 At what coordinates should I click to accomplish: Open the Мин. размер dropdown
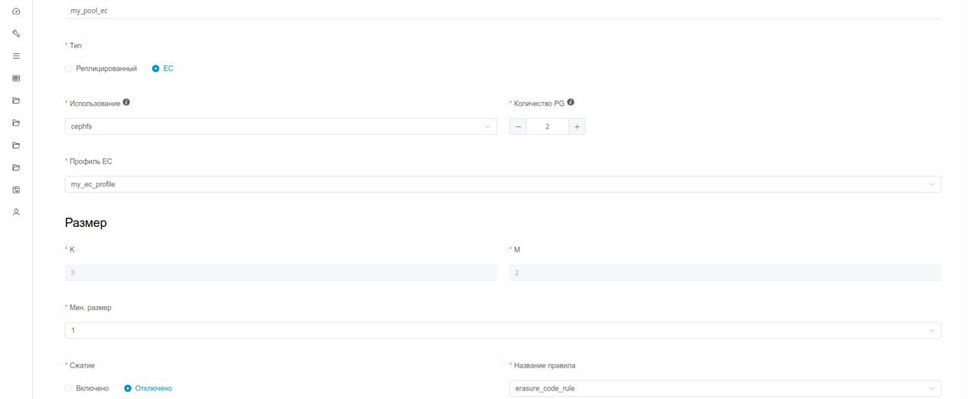click(x=503, y=331)
